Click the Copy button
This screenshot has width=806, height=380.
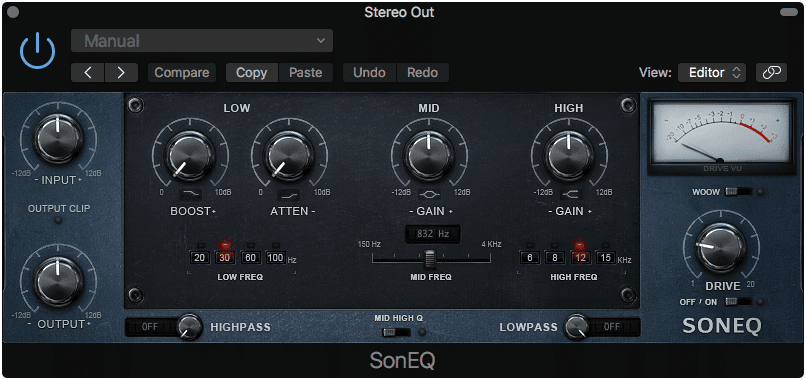point(252,73)
